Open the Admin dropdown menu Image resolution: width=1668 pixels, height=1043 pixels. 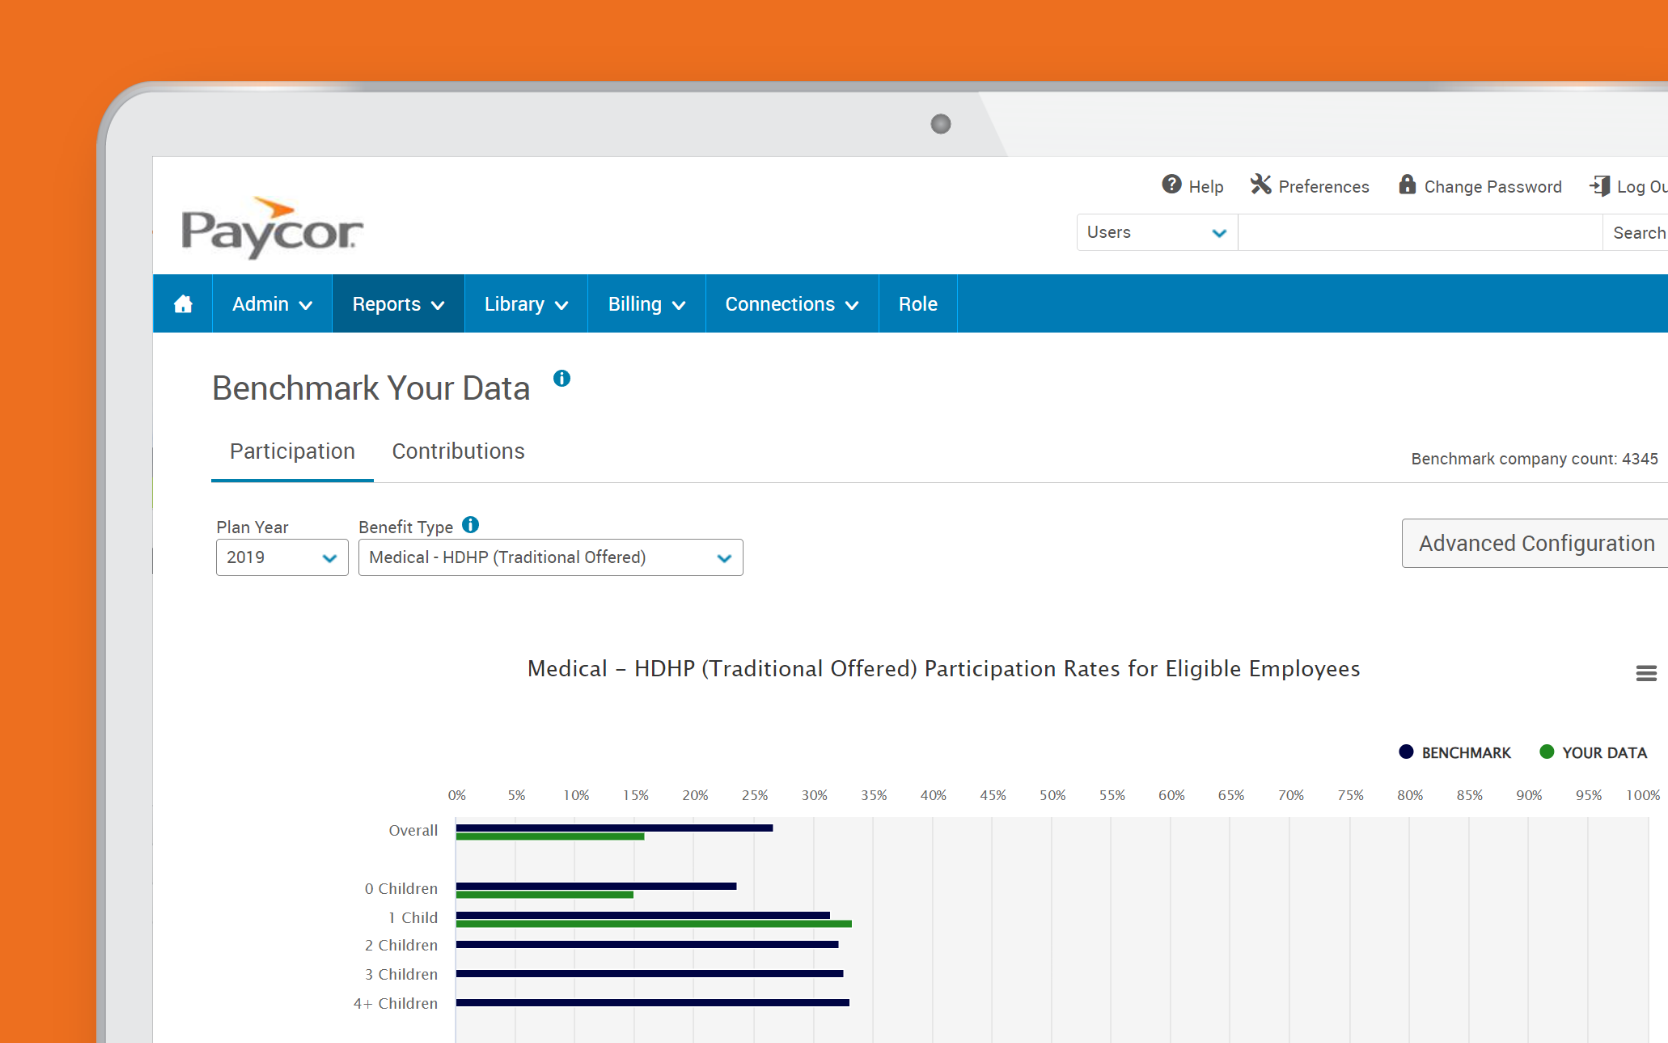click(272, 304)
